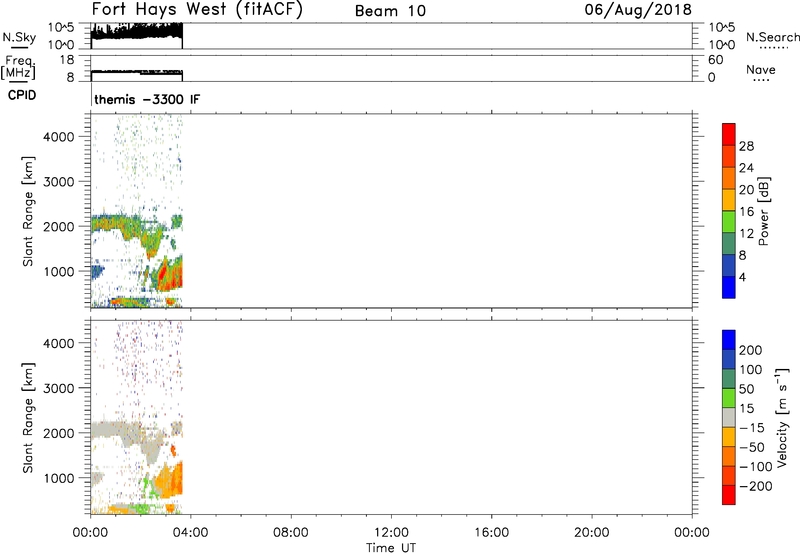800x554 pixels.
Task: Click the 'CPID' row label
Action: [21, 95]
